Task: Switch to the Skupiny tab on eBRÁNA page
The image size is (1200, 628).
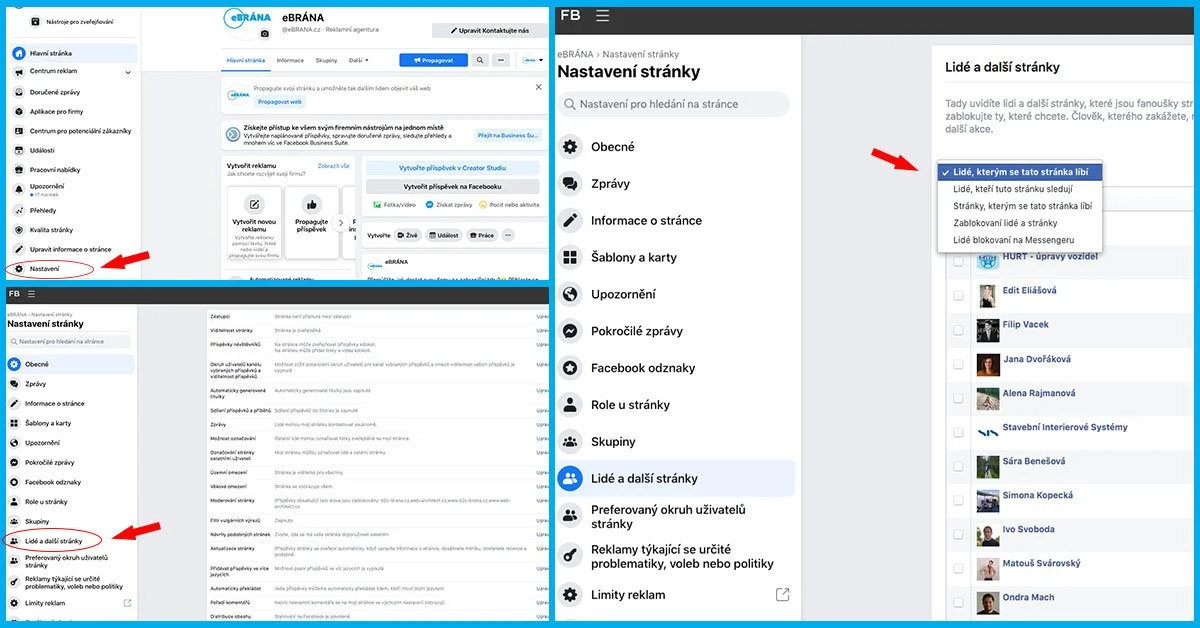Action: pyautogui.click(x=326, y=60)
